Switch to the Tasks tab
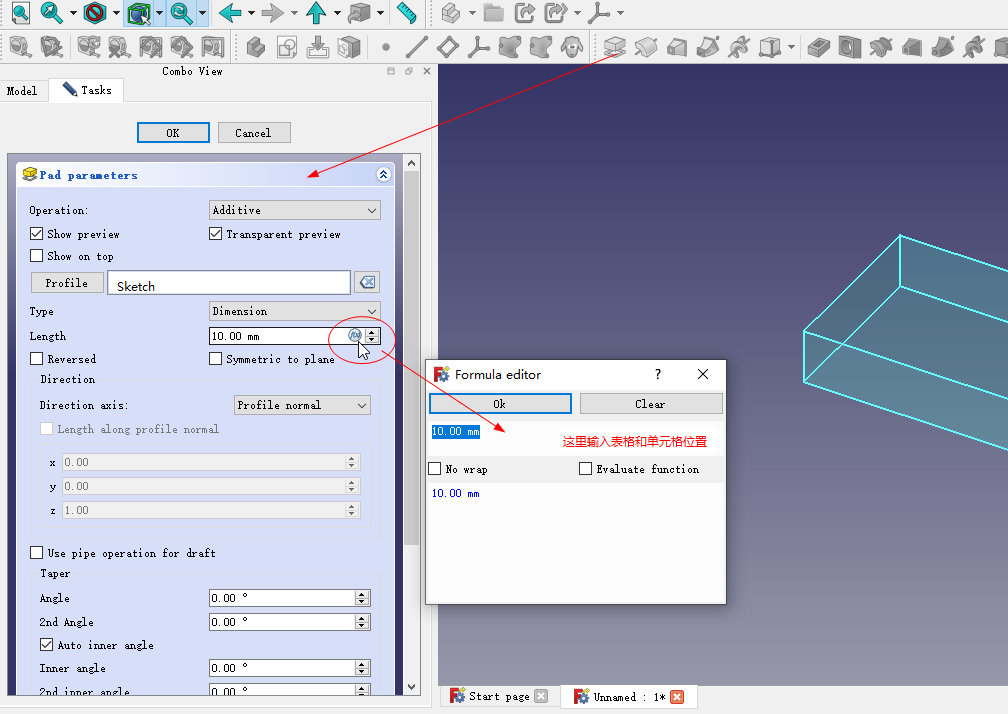Image resolution: width=1008 pixels, height=714 pixels. coord(87,90)
